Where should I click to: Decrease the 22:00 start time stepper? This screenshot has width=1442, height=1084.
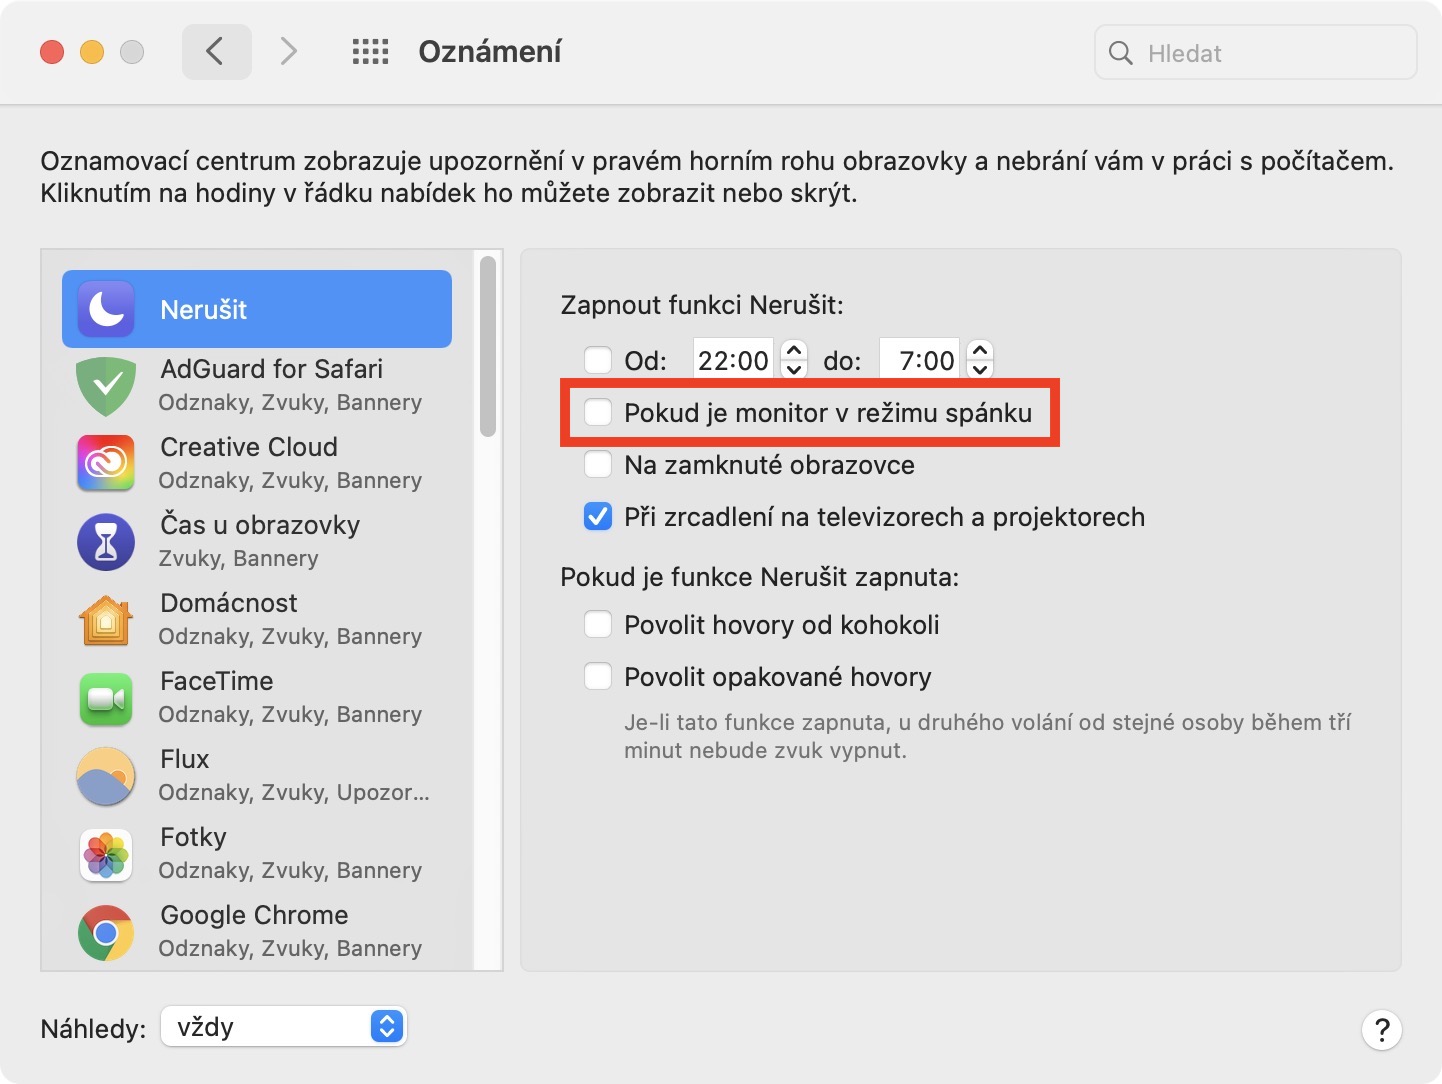click(794, 369)
